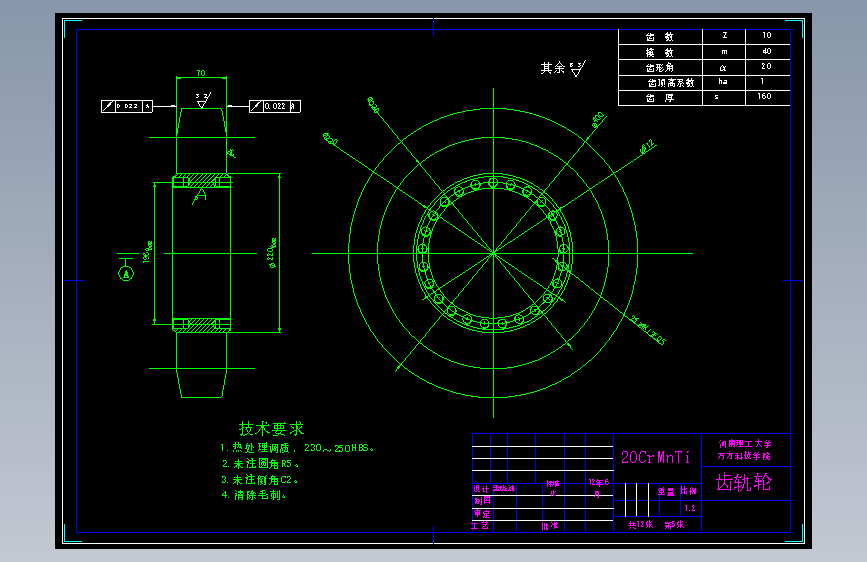Viewport: 867px width, 562px height.
Task: Select the "审定" label in title block
Action: (x=482, y=513)
